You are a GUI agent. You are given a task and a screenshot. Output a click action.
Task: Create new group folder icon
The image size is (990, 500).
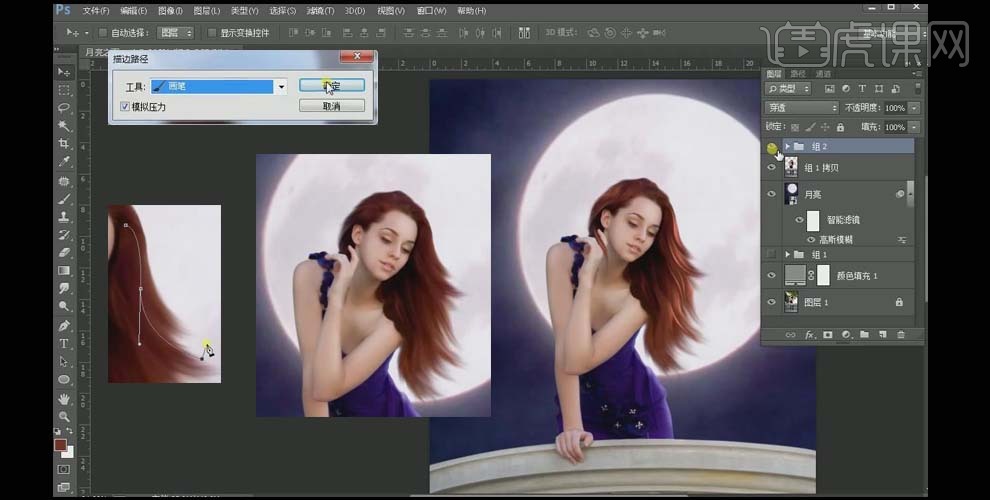point(864,335)
